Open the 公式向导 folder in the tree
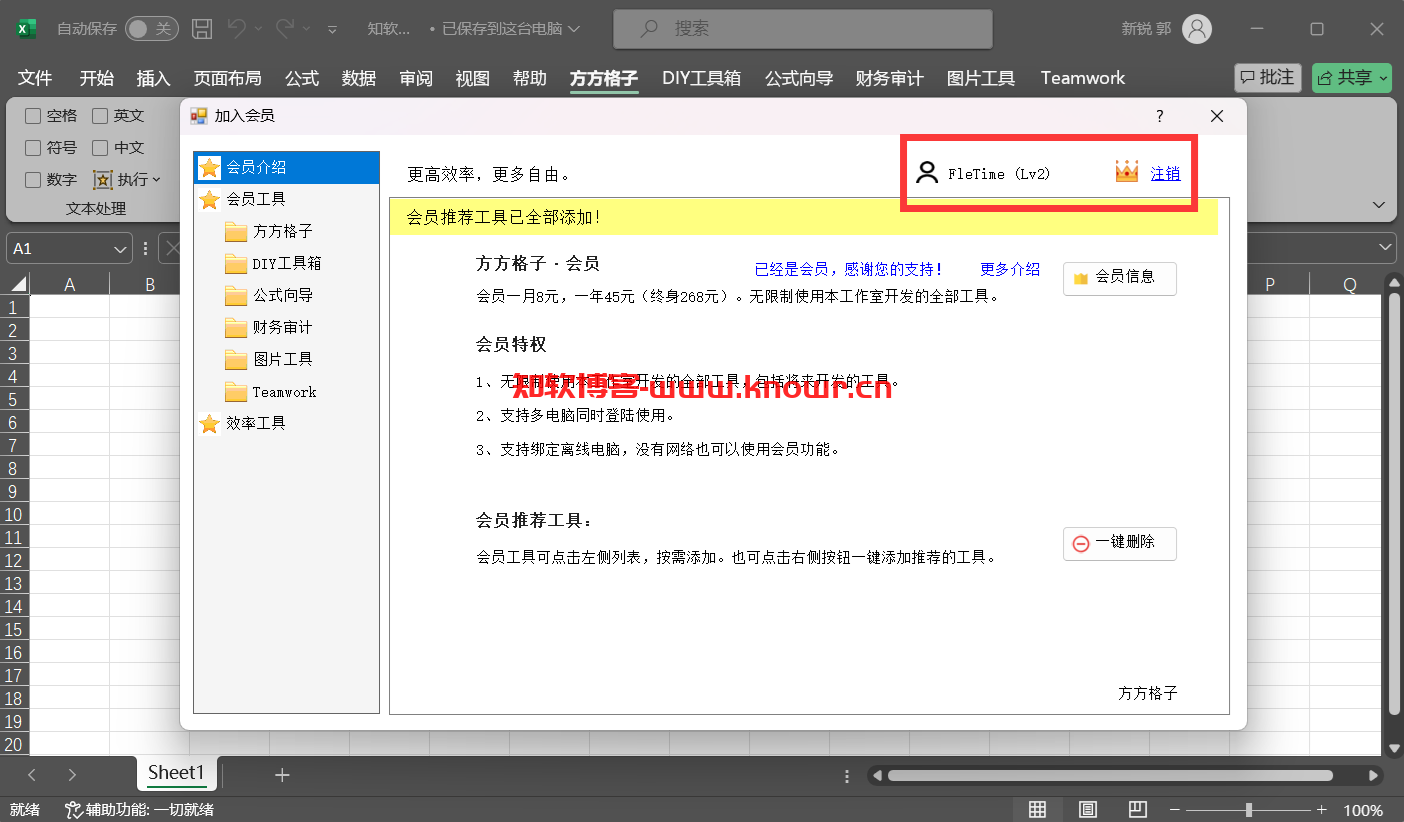The height and width of the screenshot is (822, 1404). coord(269,295)
